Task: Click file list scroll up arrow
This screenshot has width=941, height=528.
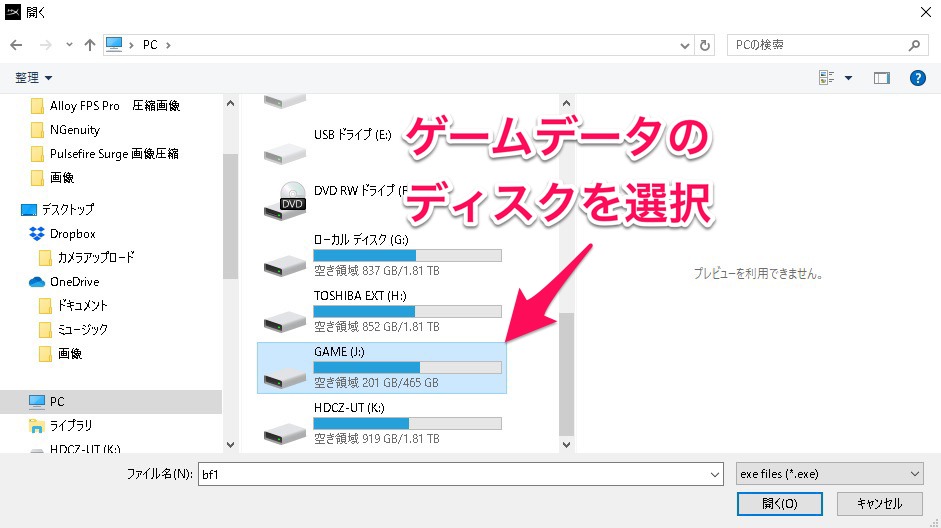Action: click(566, 103)
